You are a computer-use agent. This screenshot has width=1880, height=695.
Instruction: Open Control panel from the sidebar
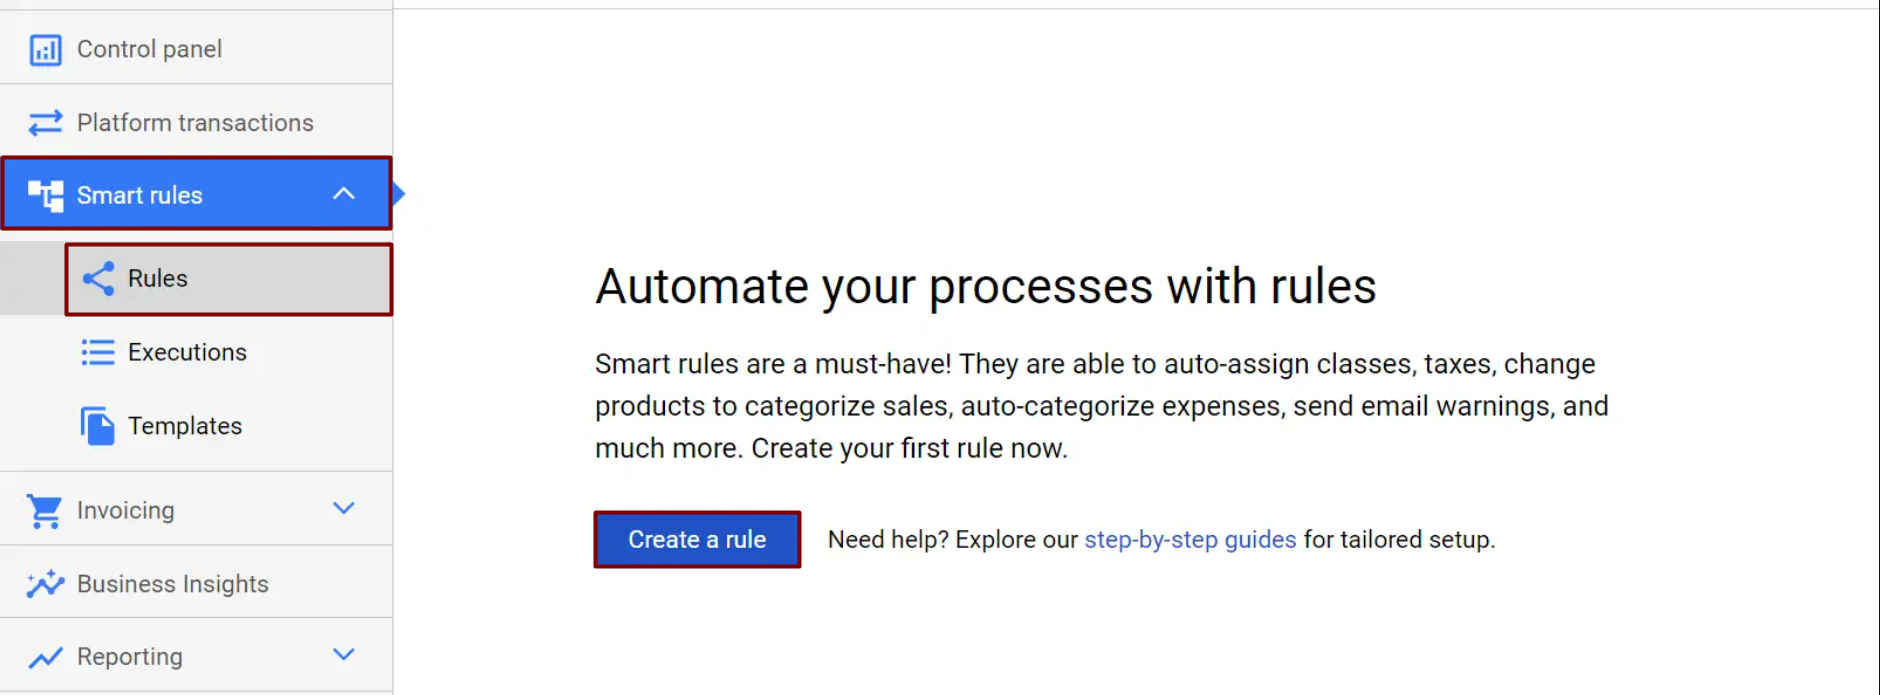point(149,49)
